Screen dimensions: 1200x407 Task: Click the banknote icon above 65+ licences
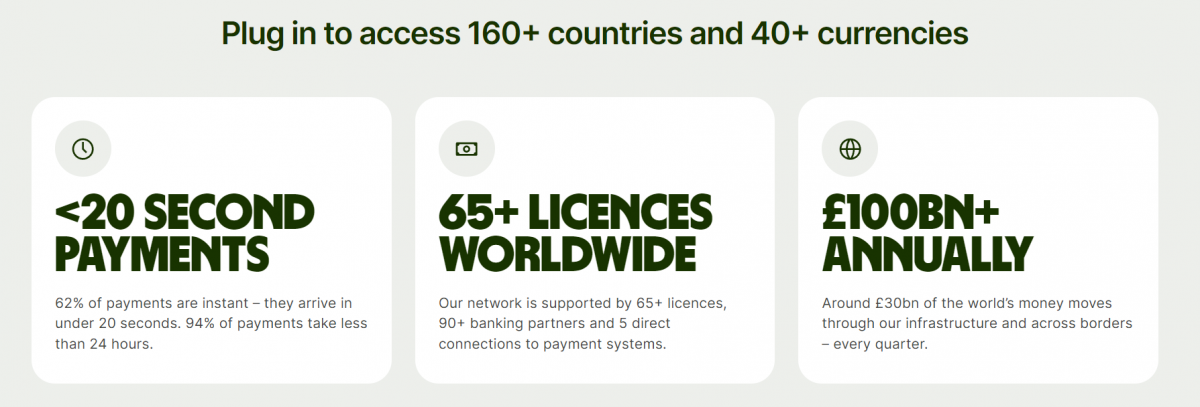(x=466, y=149)
